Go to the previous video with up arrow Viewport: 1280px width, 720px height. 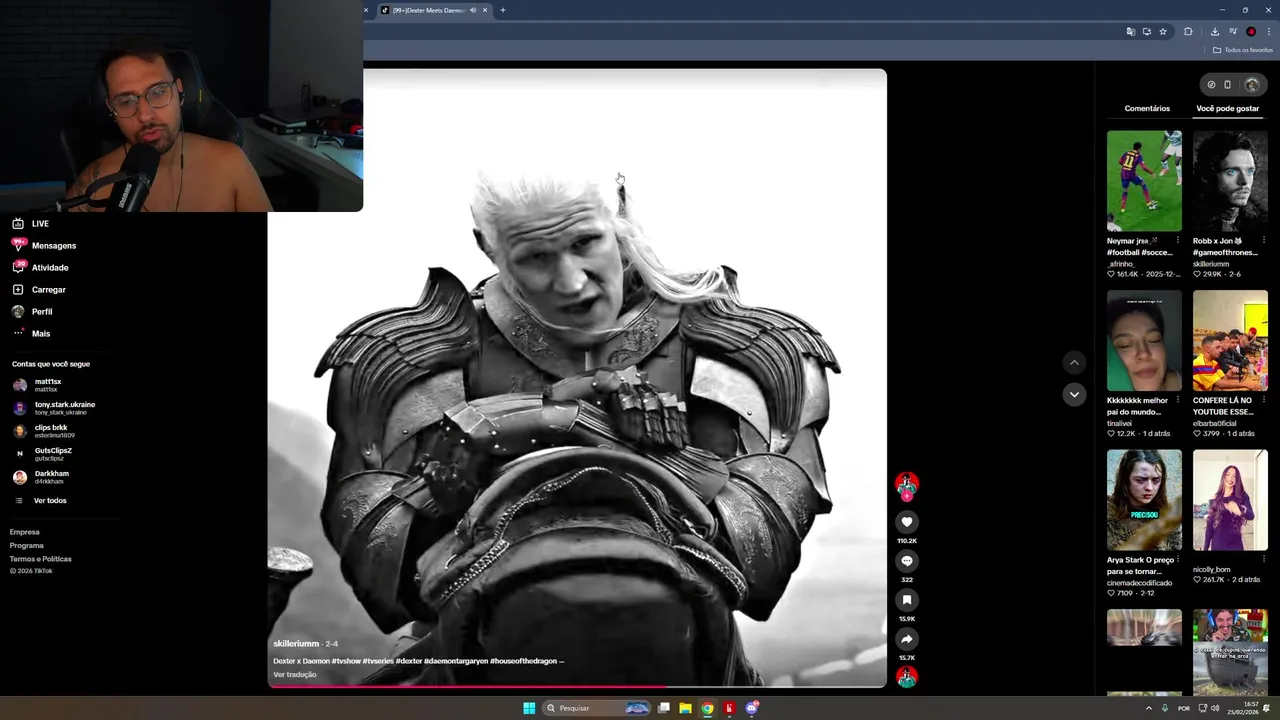click(1074, 363)
